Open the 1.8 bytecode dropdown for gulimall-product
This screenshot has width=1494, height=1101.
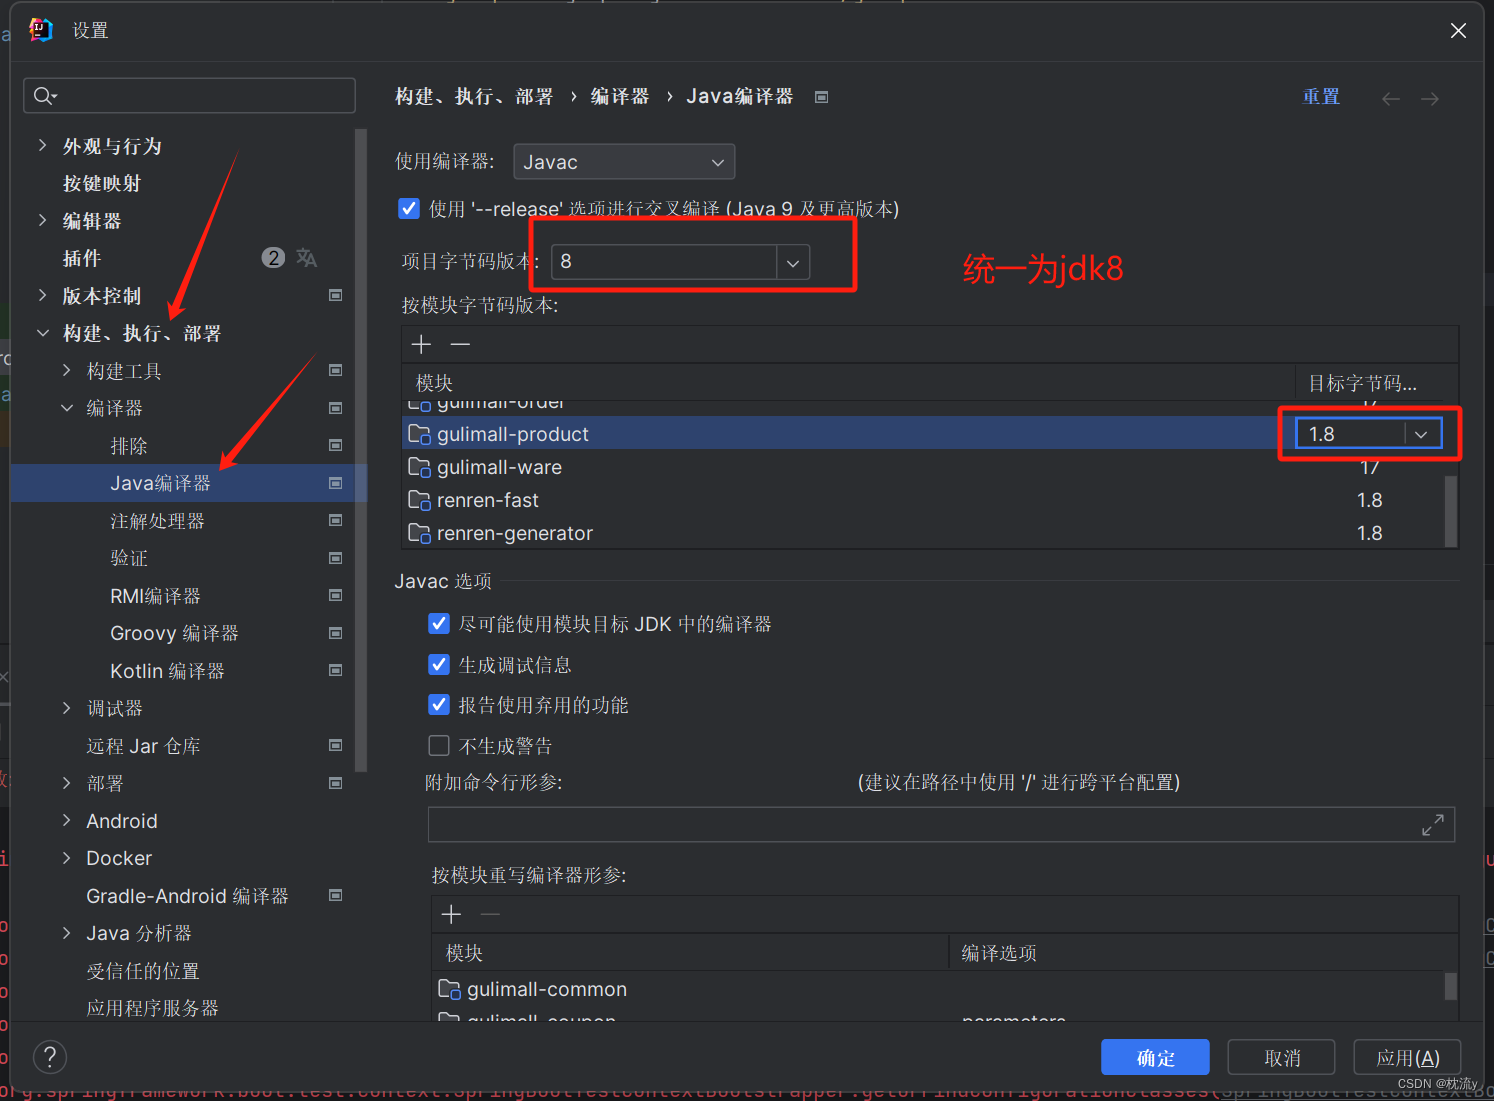coord(1421,433)
